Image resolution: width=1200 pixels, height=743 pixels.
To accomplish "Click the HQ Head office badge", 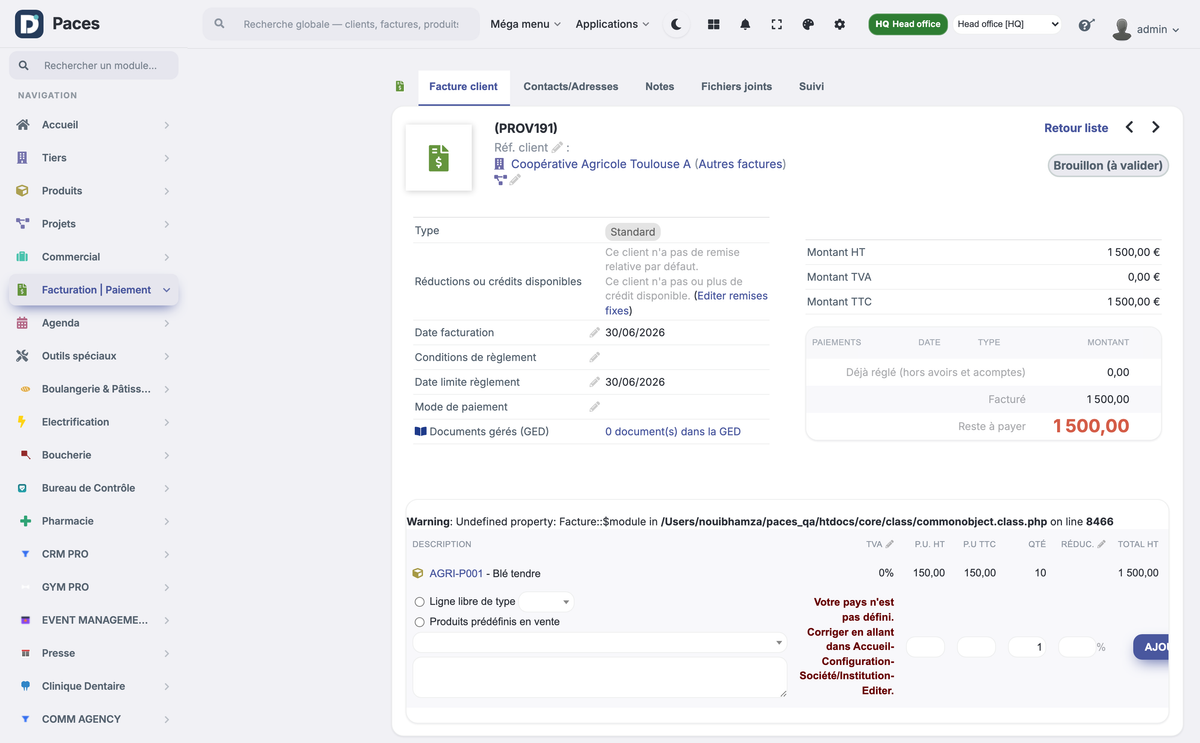I will point(908,24).
